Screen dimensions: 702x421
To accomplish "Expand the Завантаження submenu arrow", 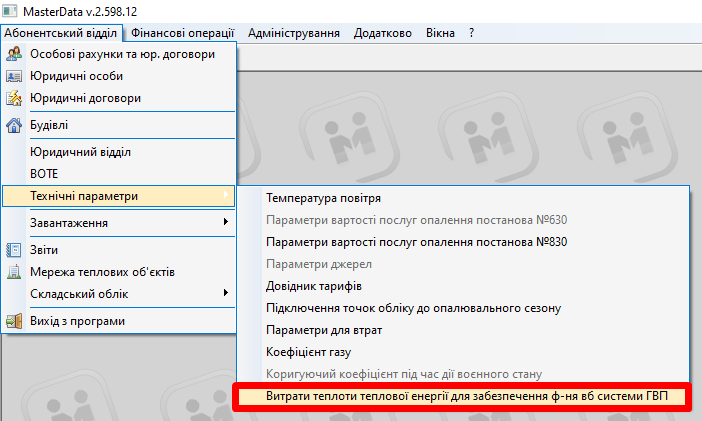I will [x=226, y=222].
